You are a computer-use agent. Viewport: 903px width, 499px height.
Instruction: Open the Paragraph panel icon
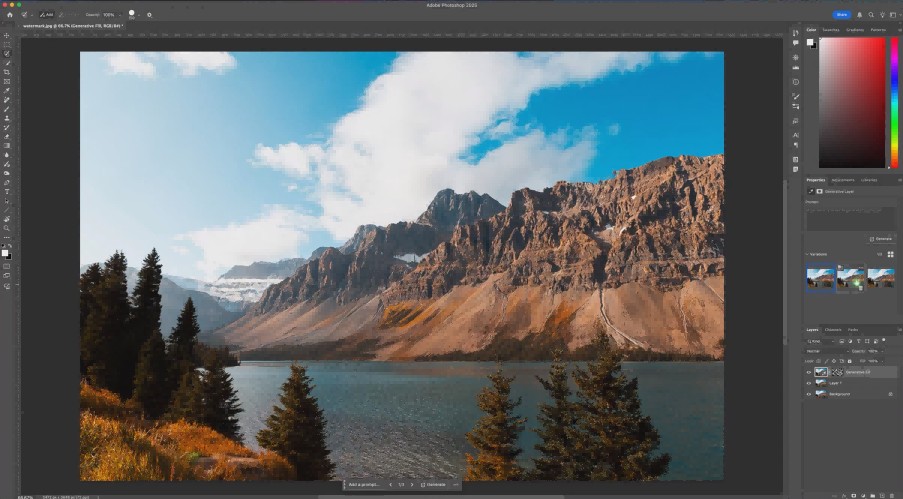795,145
